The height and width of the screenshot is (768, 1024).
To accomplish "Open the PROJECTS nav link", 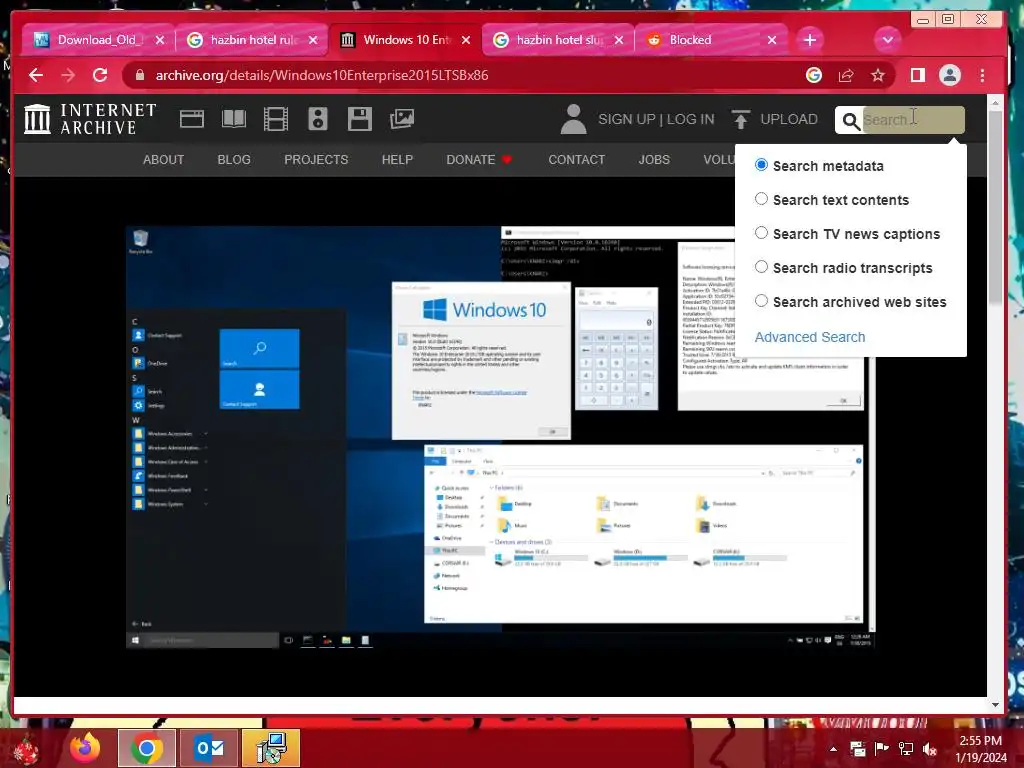I will [x=316, y=159].
